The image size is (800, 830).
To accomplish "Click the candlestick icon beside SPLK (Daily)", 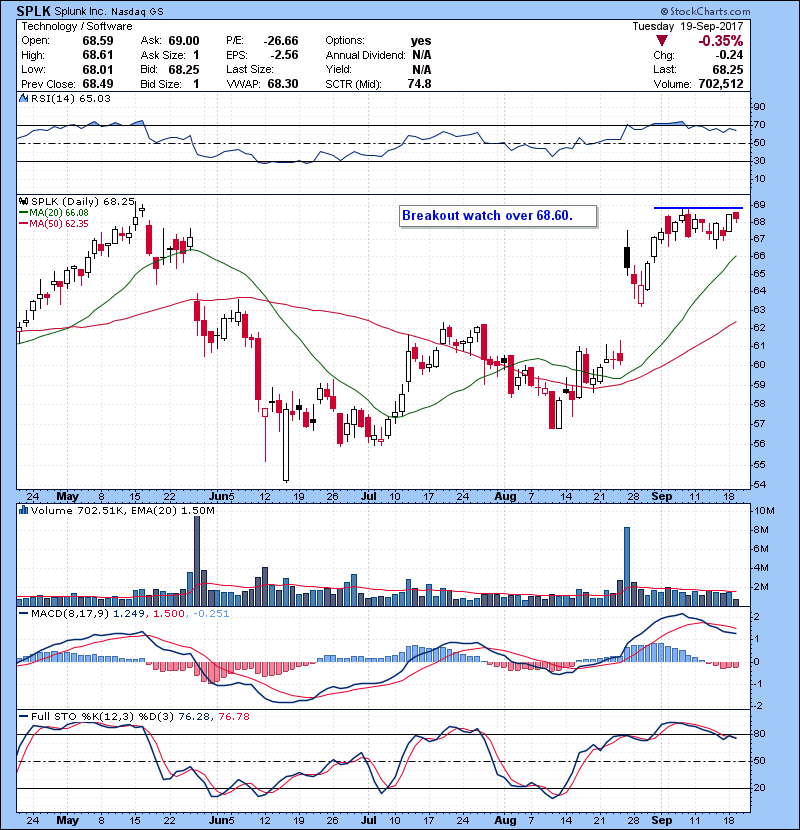I will click(x=23, y=201).
